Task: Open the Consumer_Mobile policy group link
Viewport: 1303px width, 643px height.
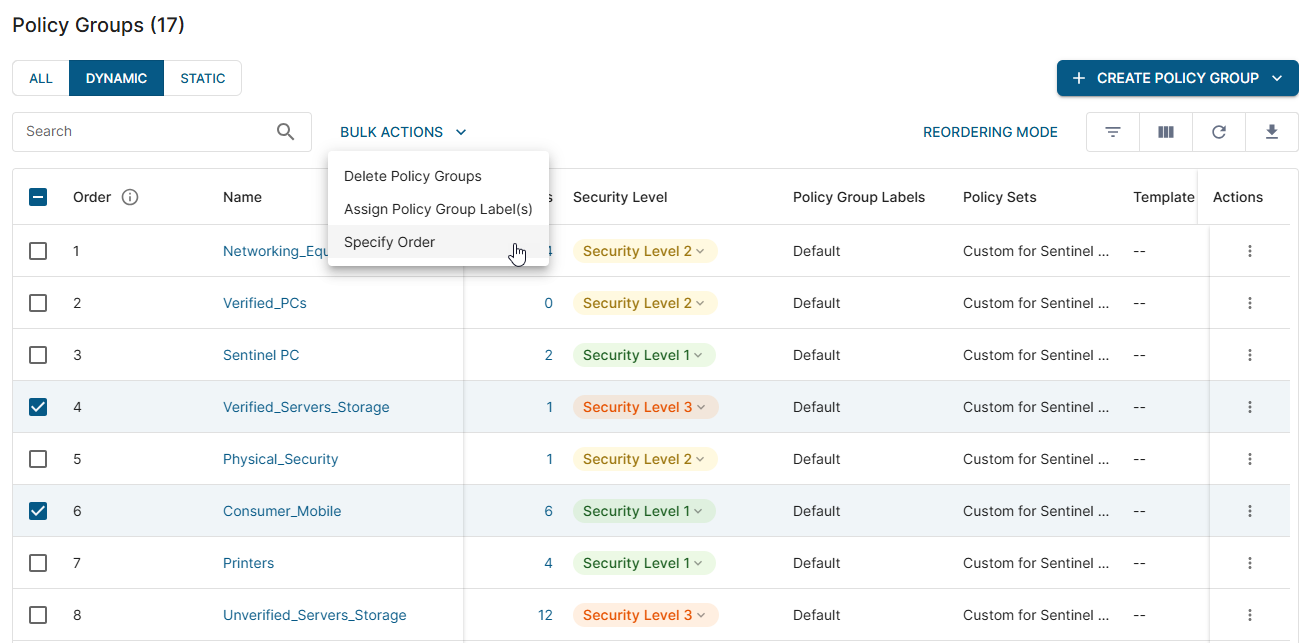Action: coord(281,511)
